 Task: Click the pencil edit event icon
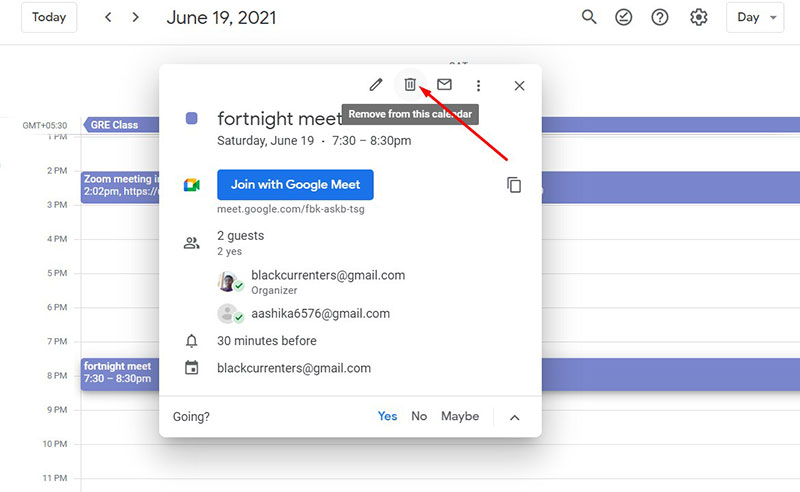pyautogui.click(x=376, y=85)
